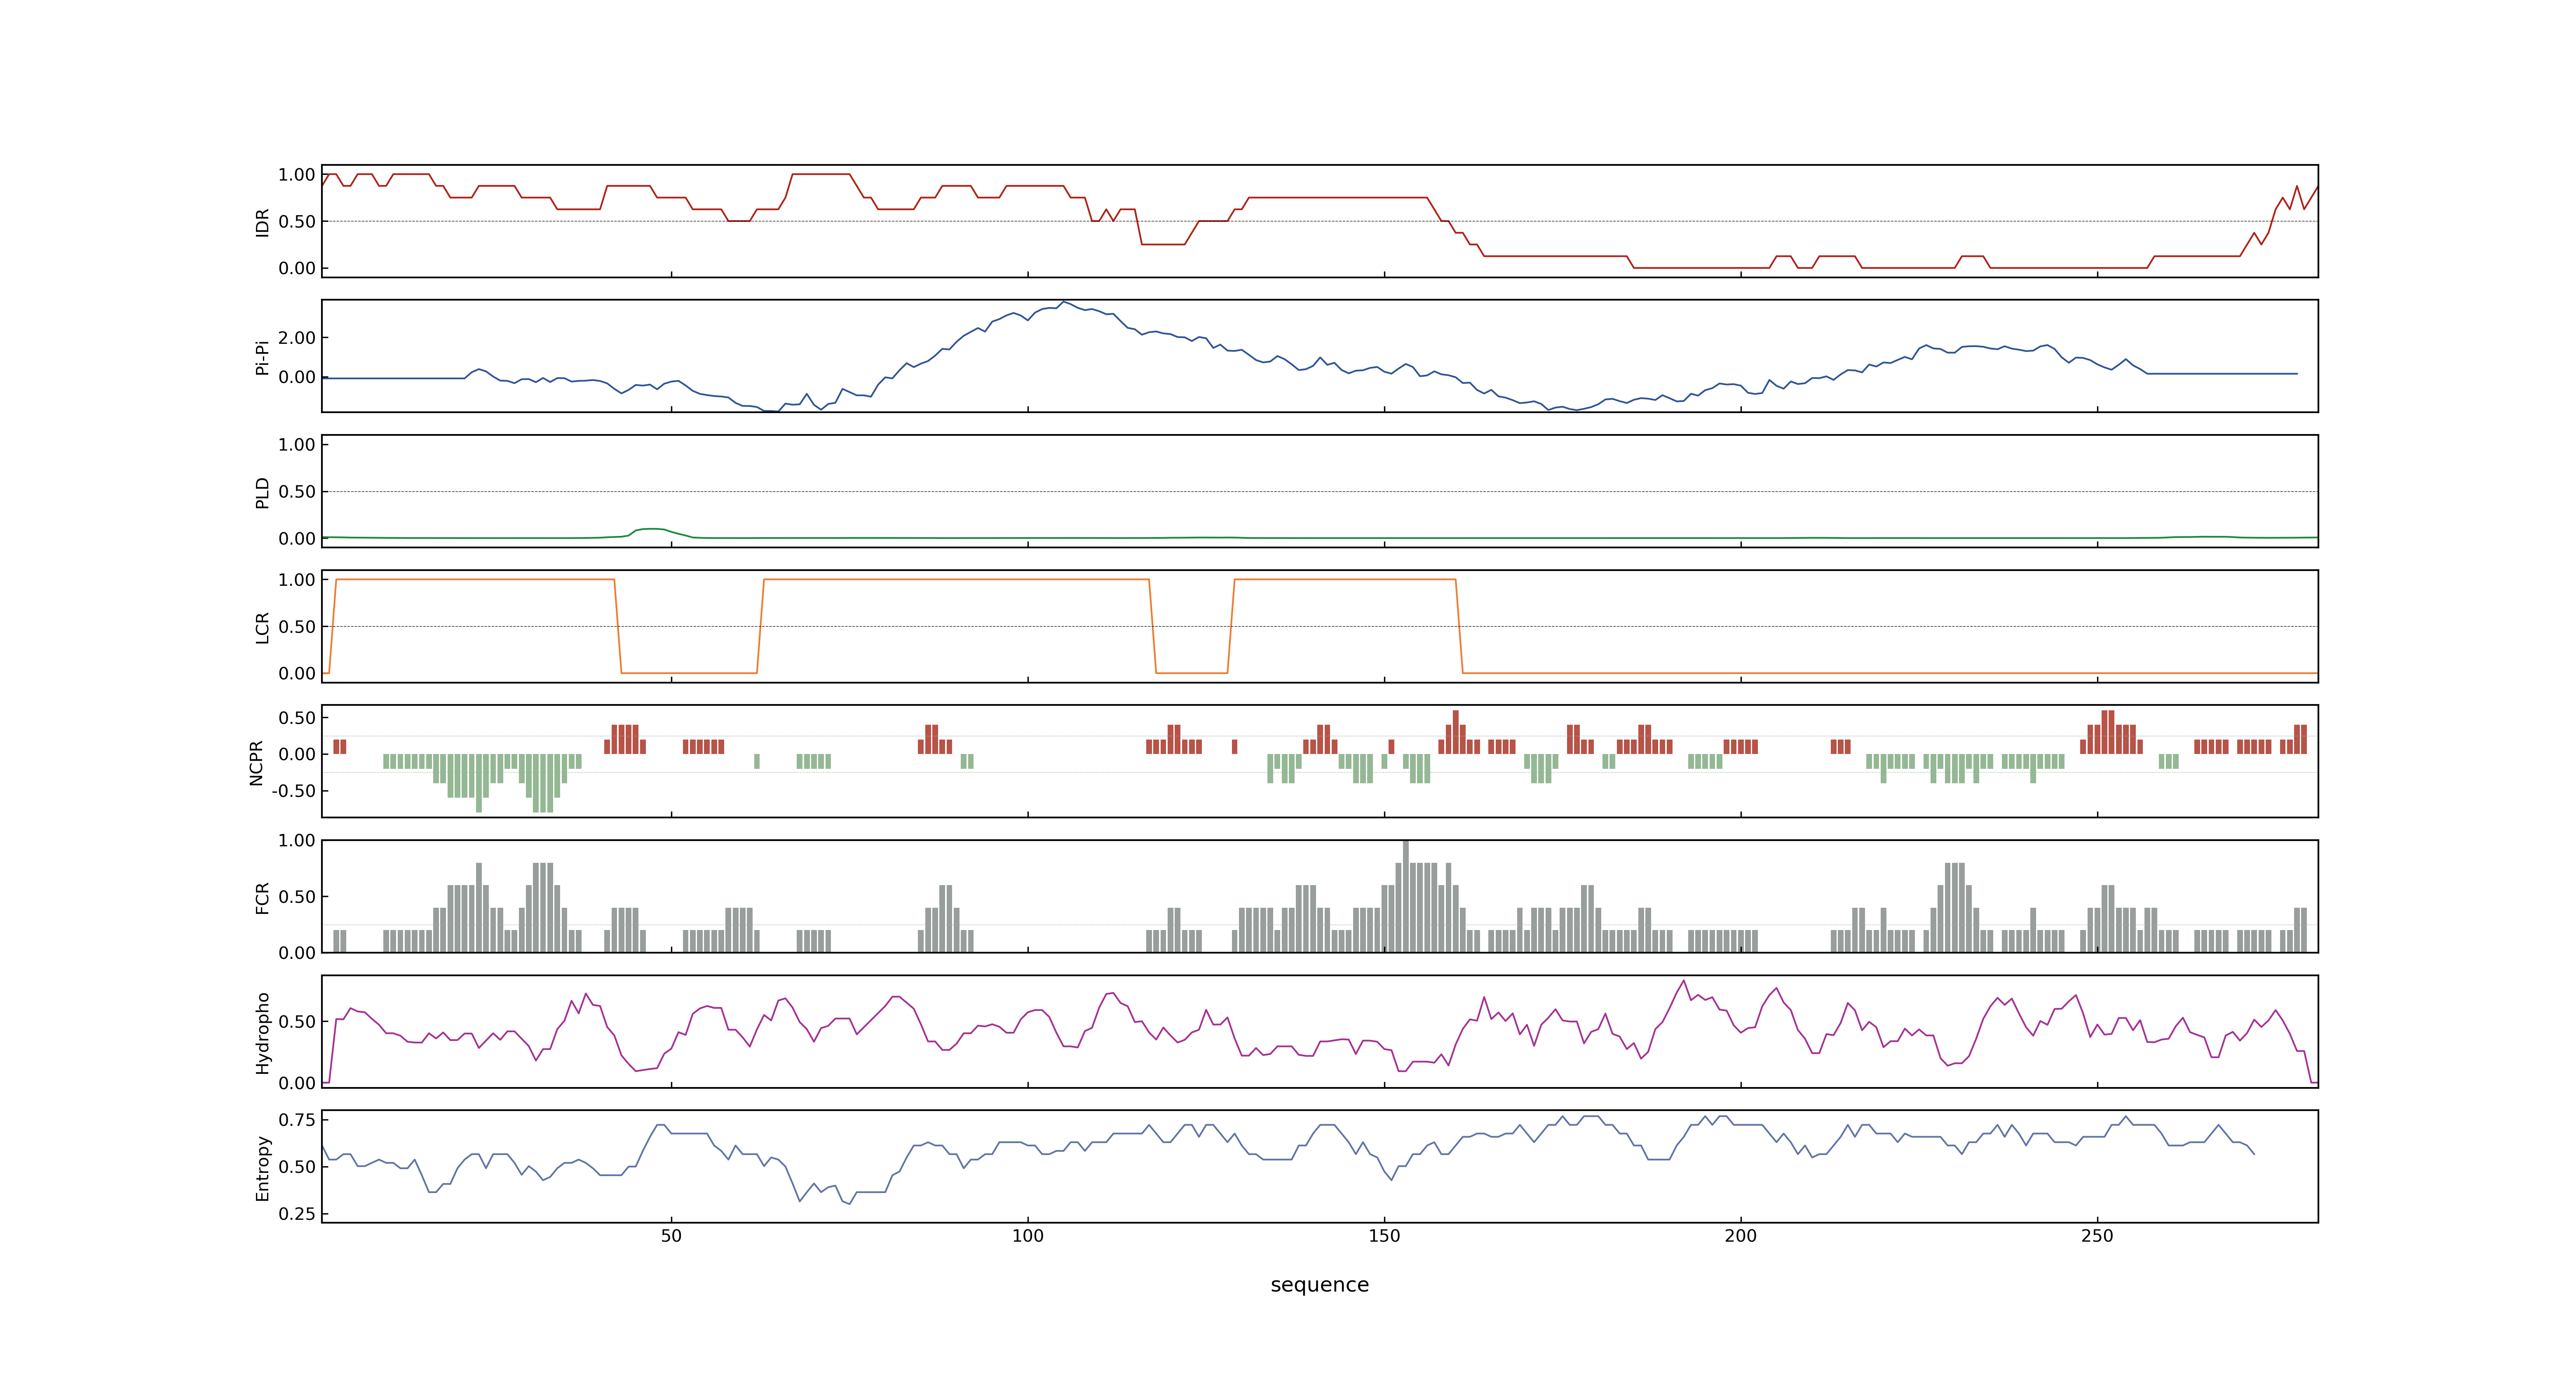Click the IDR axis label
Viewport: 2576px width, 1374px height.
(x=262, y=222)
